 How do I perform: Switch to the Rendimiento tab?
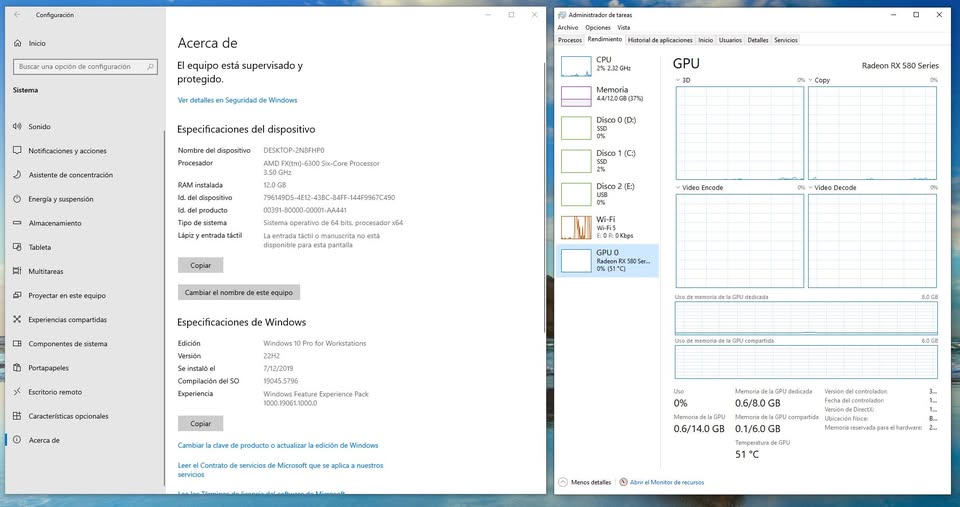(x=604, y=39)
